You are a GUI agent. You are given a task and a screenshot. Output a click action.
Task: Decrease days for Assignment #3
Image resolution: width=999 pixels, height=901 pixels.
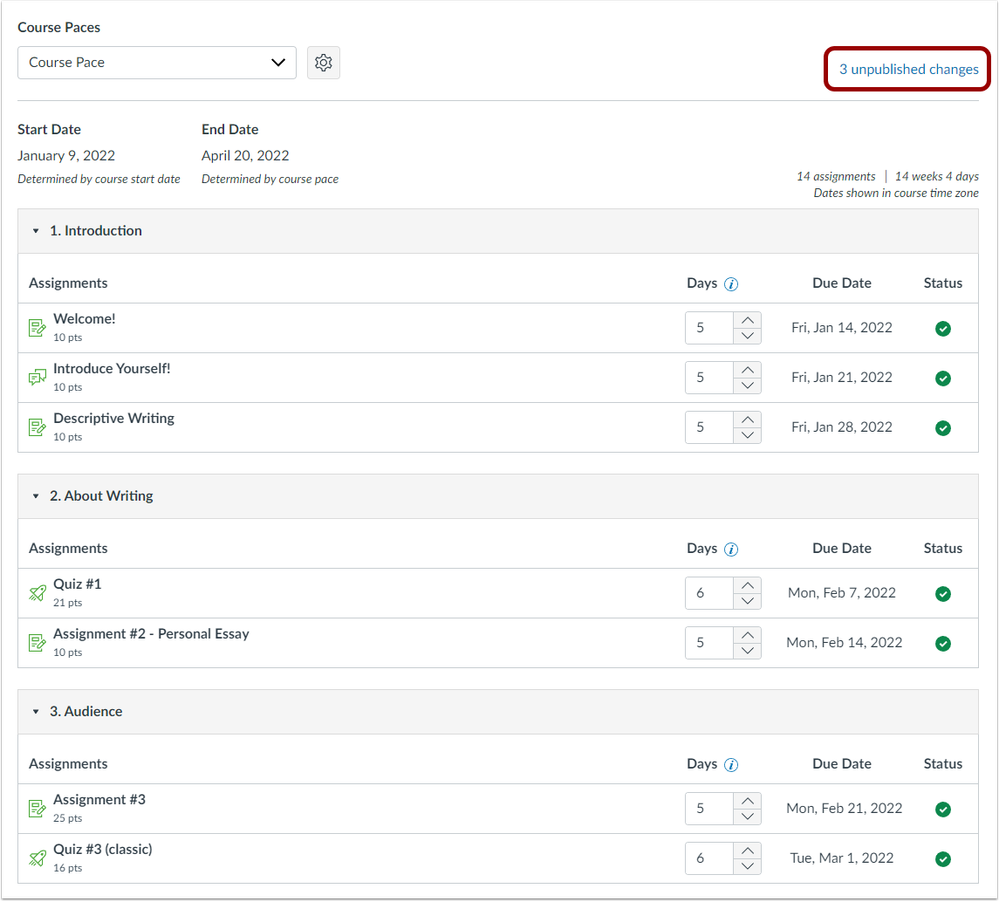point(747,816)
